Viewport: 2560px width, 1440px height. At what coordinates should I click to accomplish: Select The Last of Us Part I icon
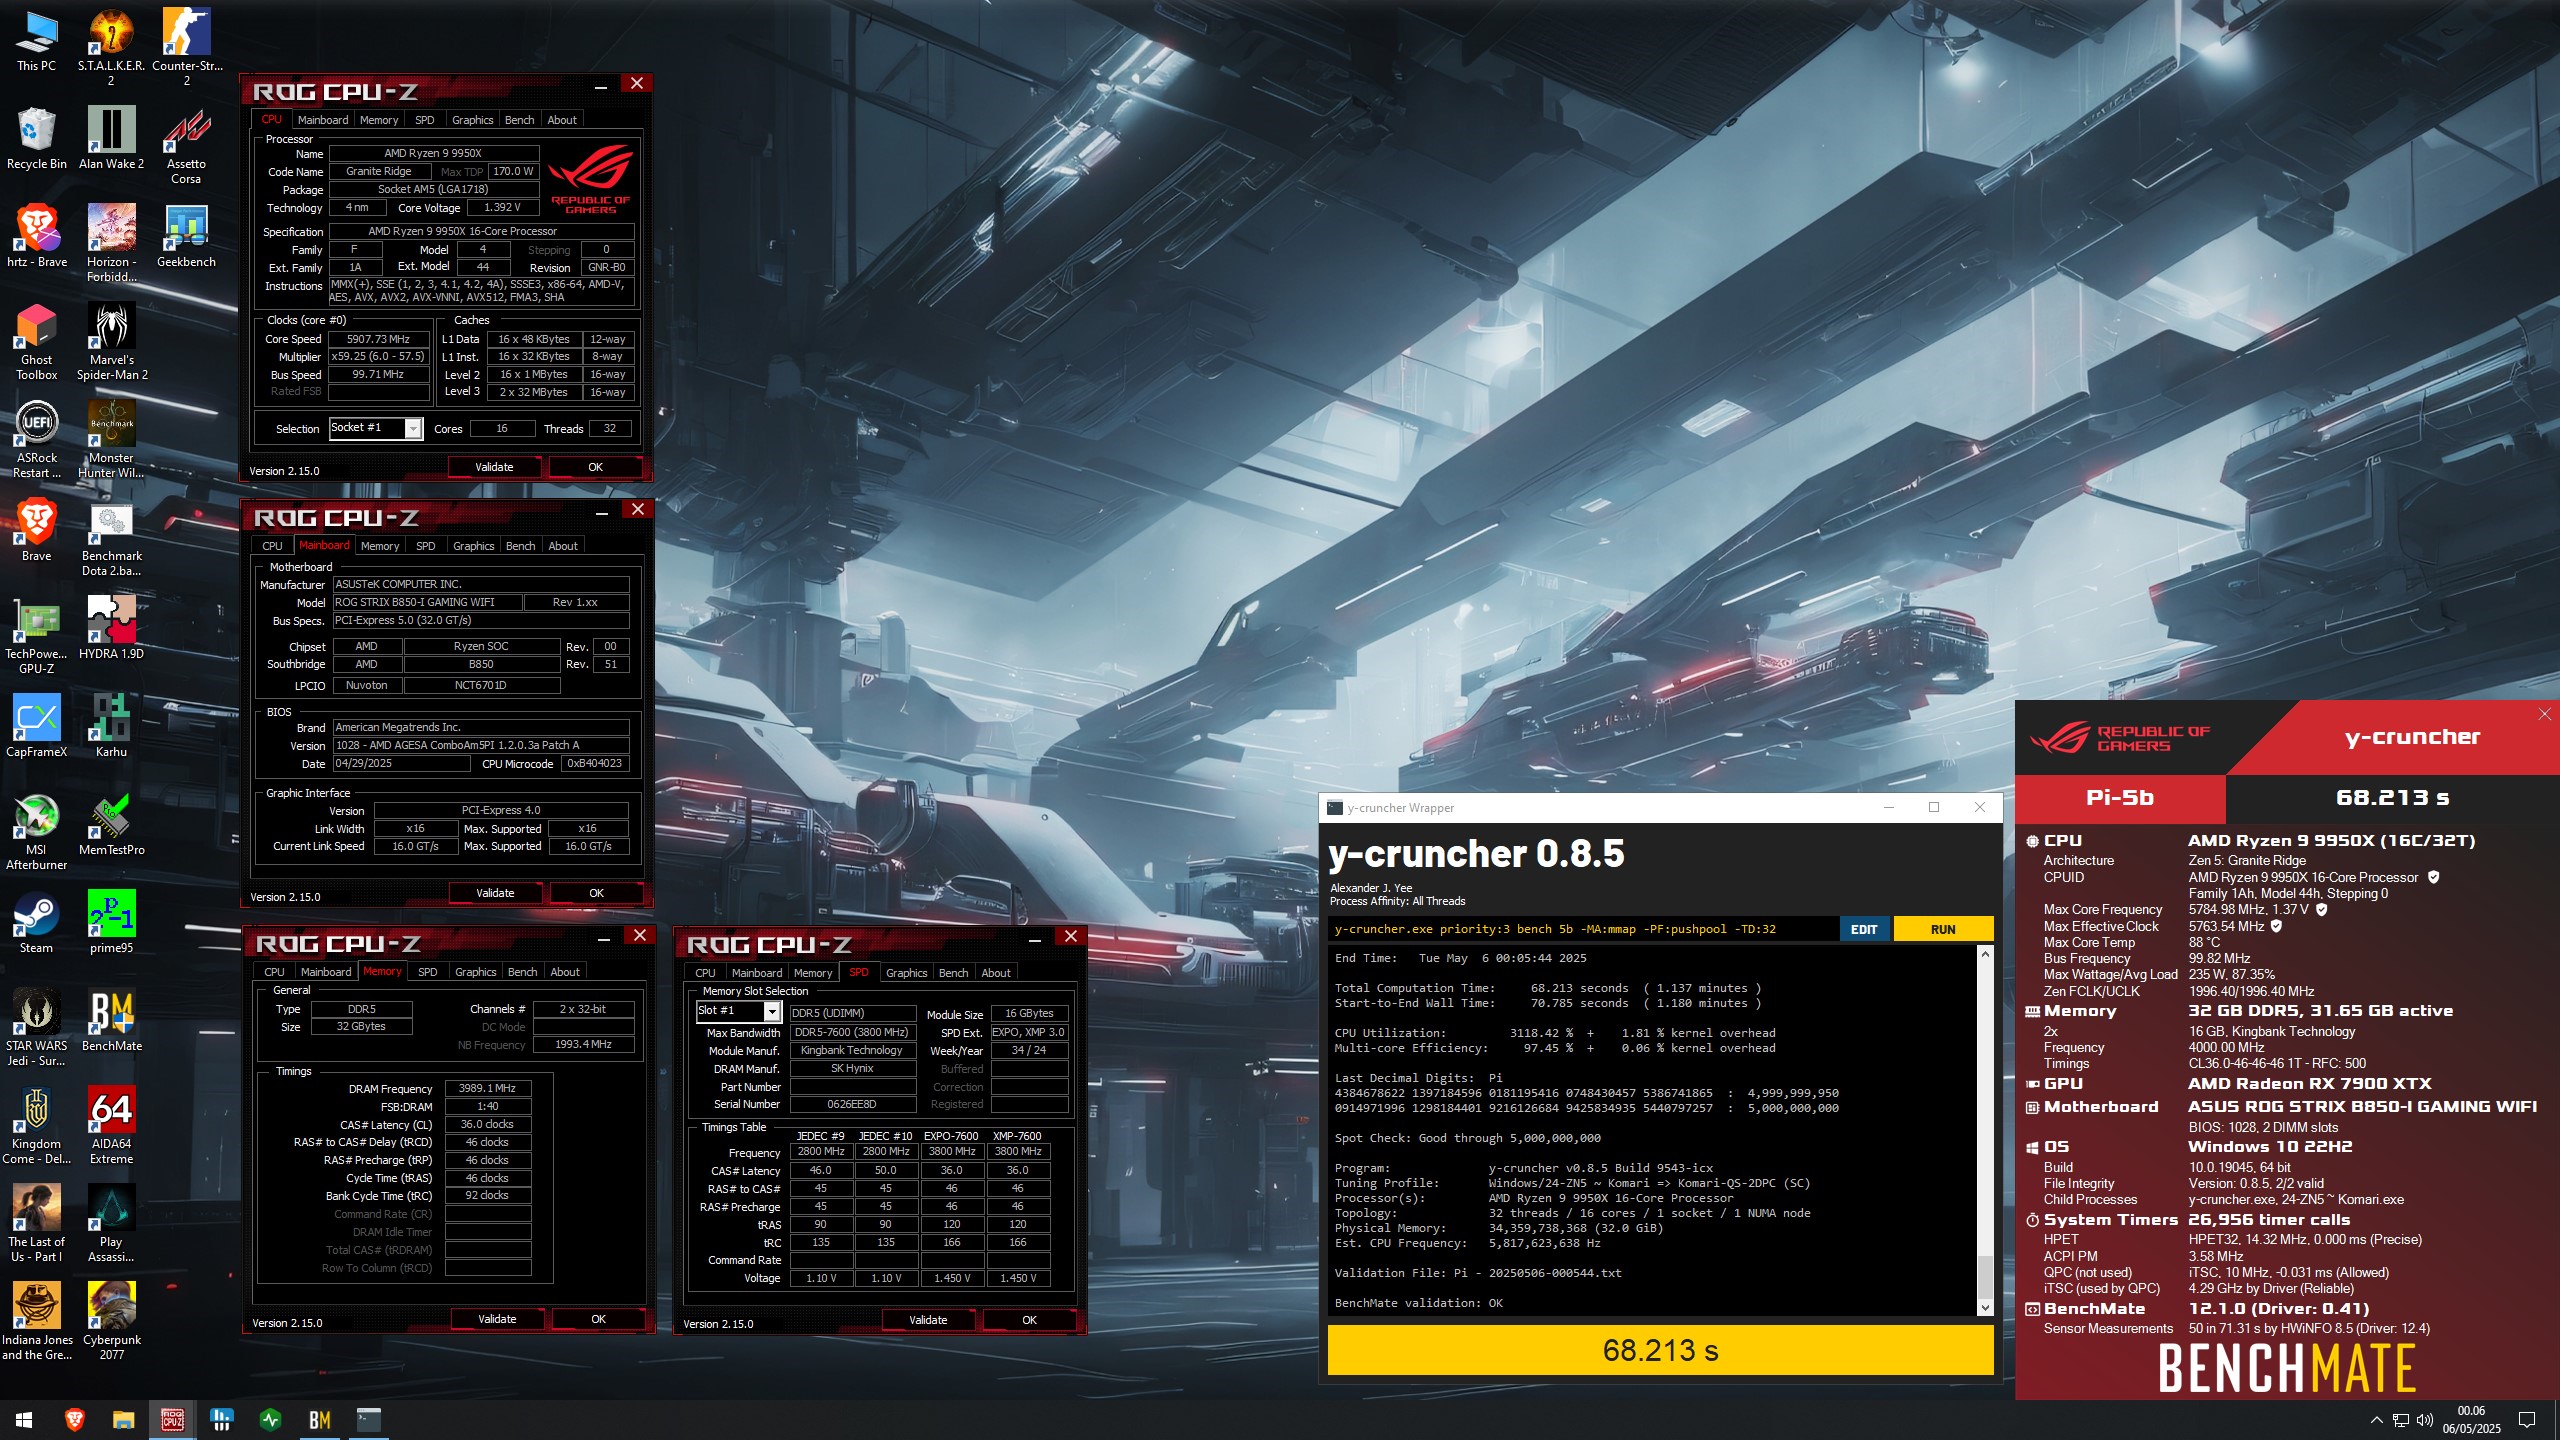[x=36, y=1223]
